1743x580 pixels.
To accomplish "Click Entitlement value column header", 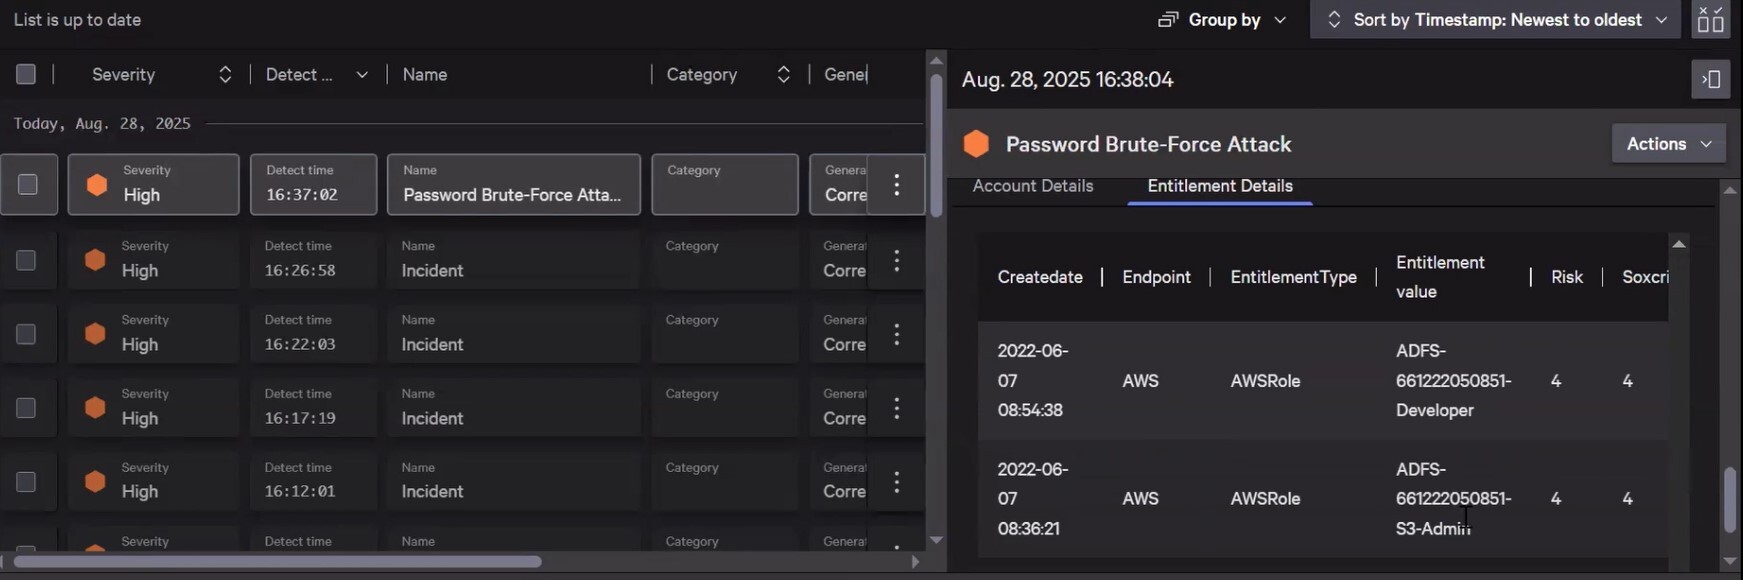I will click(x=1440, y=277).
